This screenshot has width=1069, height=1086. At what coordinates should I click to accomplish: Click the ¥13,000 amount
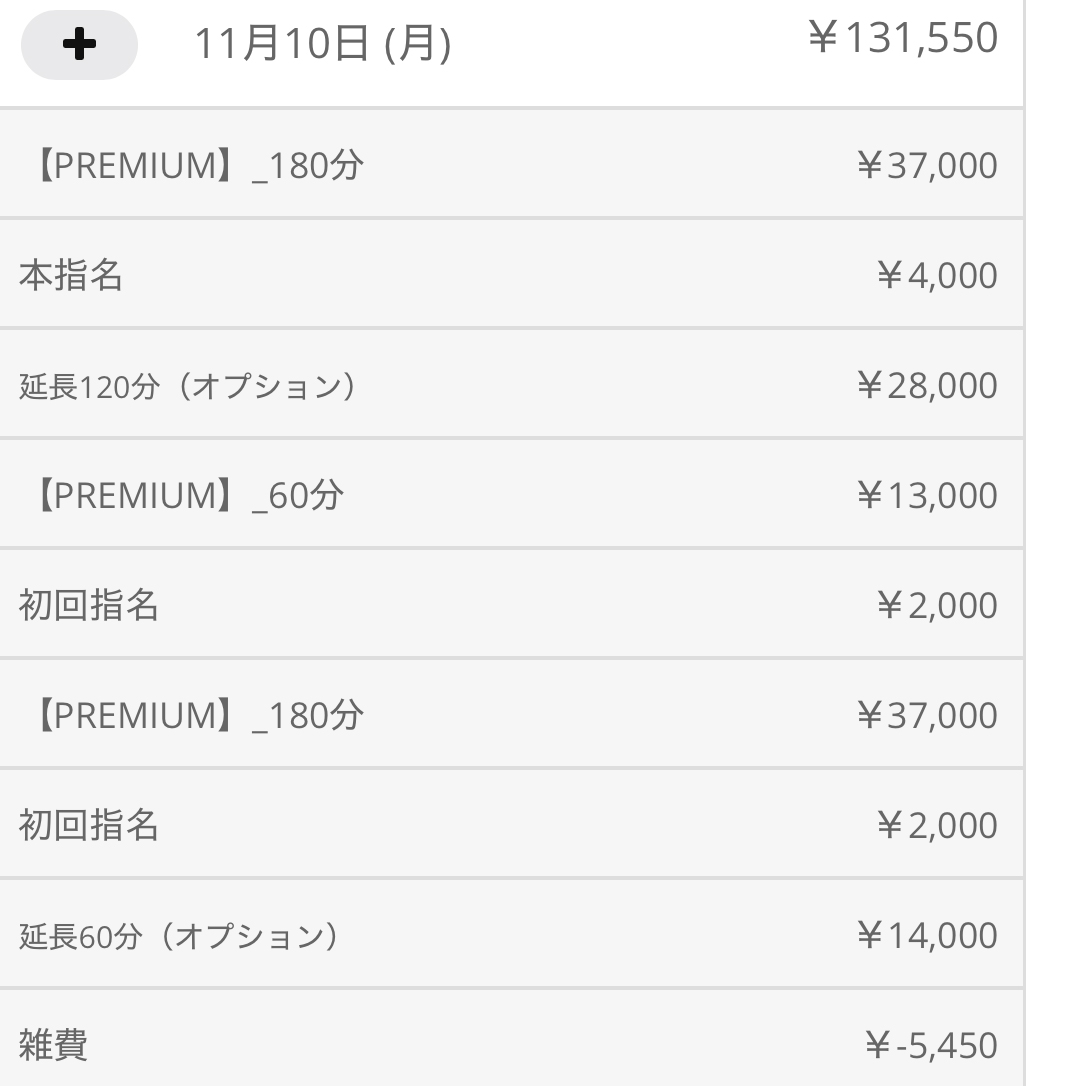tap(926, 496)
